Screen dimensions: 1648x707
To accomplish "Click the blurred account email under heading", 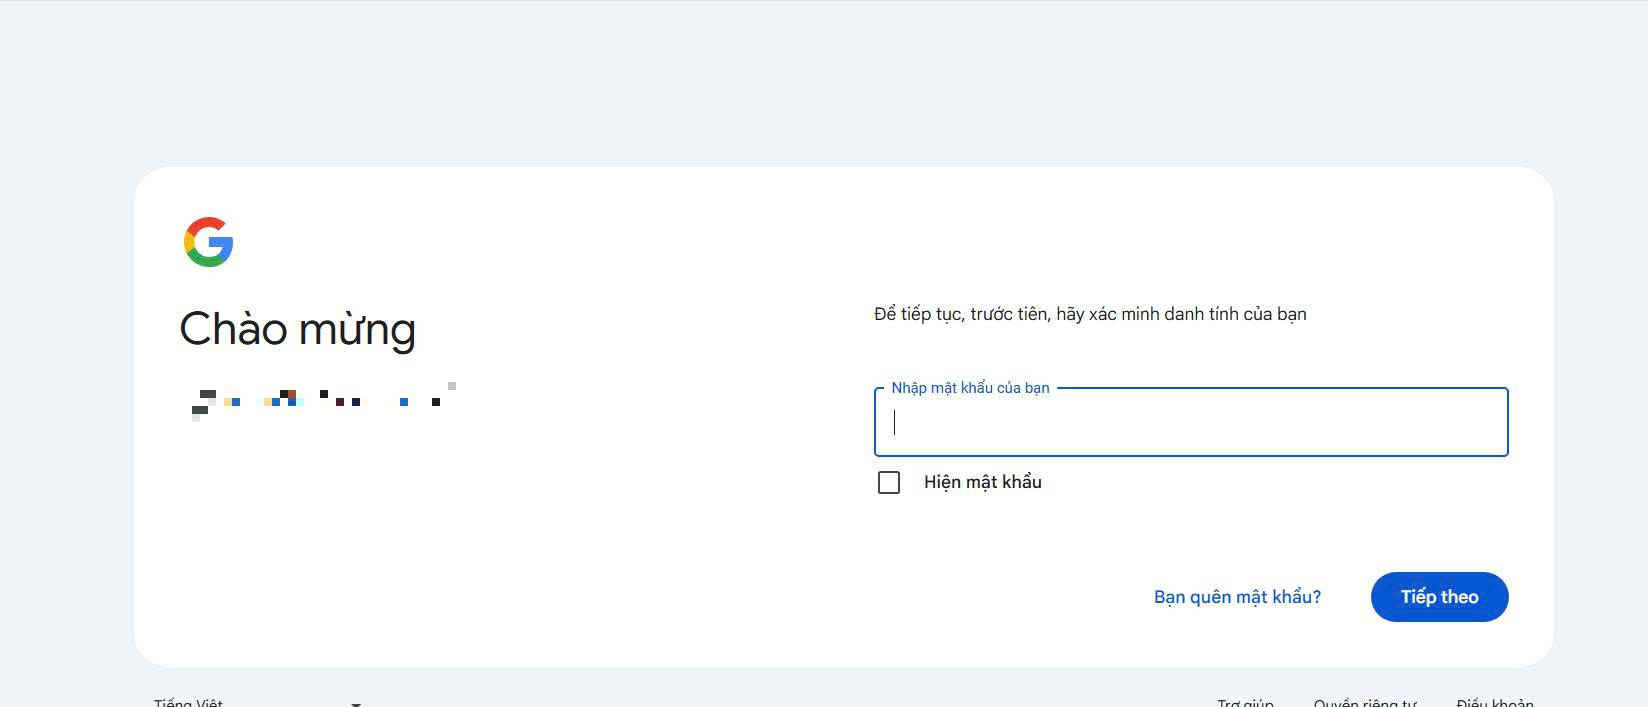I will pos(322,400).
